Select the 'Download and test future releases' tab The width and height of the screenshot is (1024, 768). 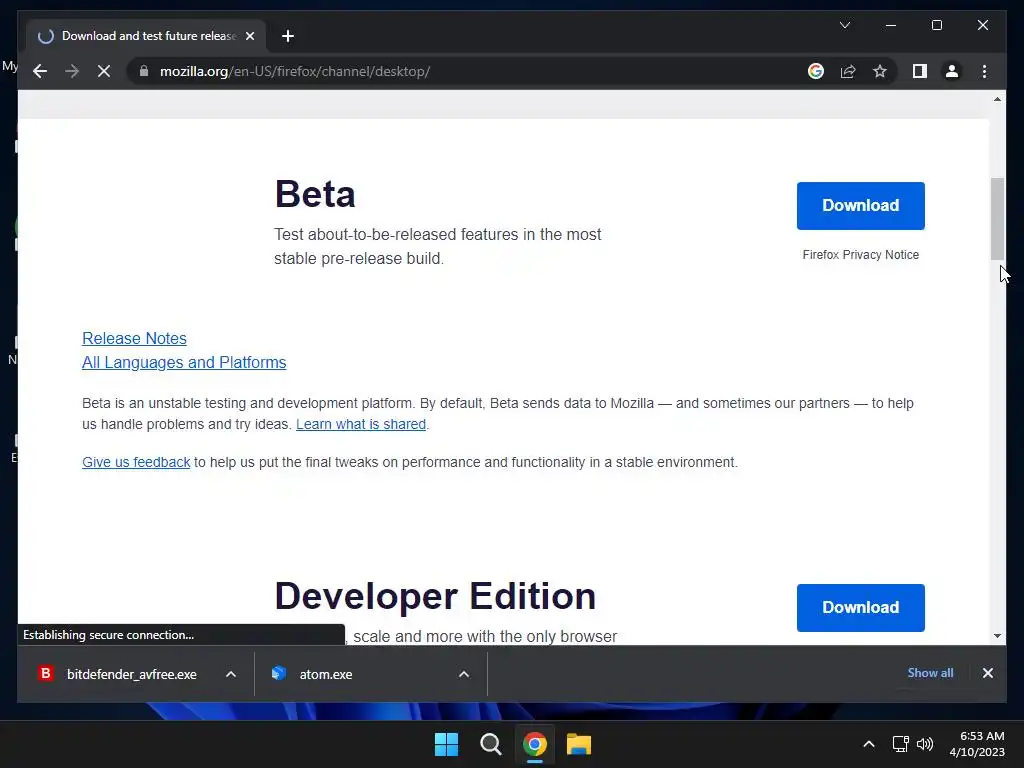(146, 36)
